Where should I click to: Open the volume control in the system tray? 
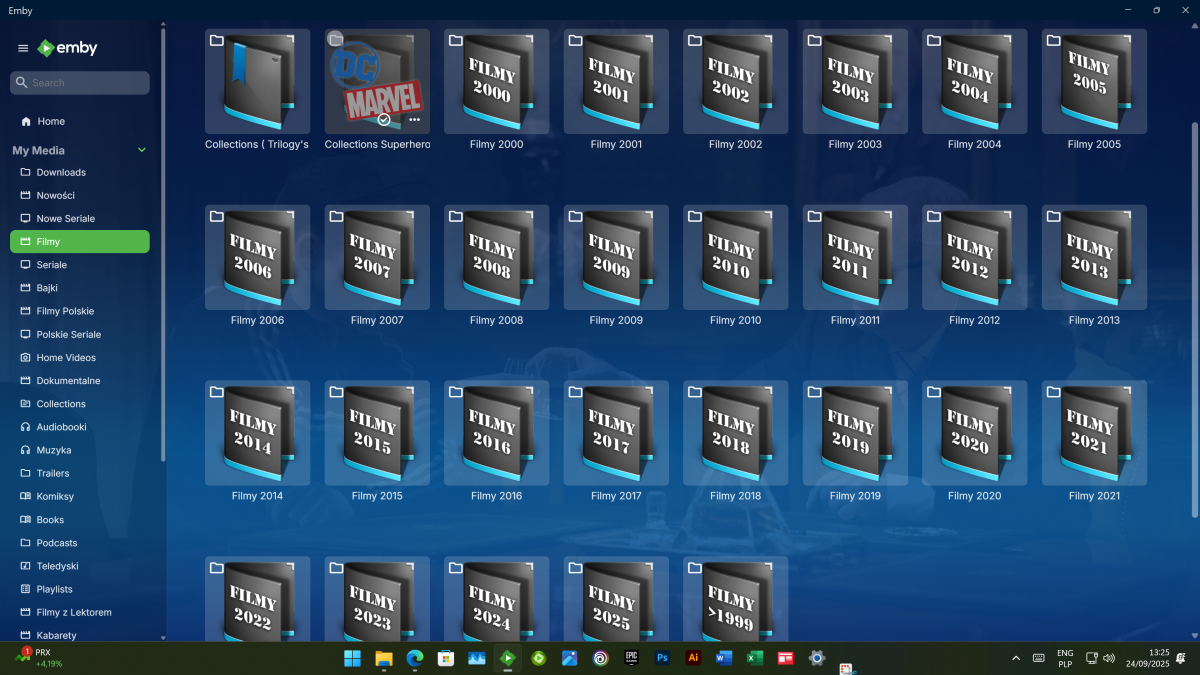(1109, 658)
